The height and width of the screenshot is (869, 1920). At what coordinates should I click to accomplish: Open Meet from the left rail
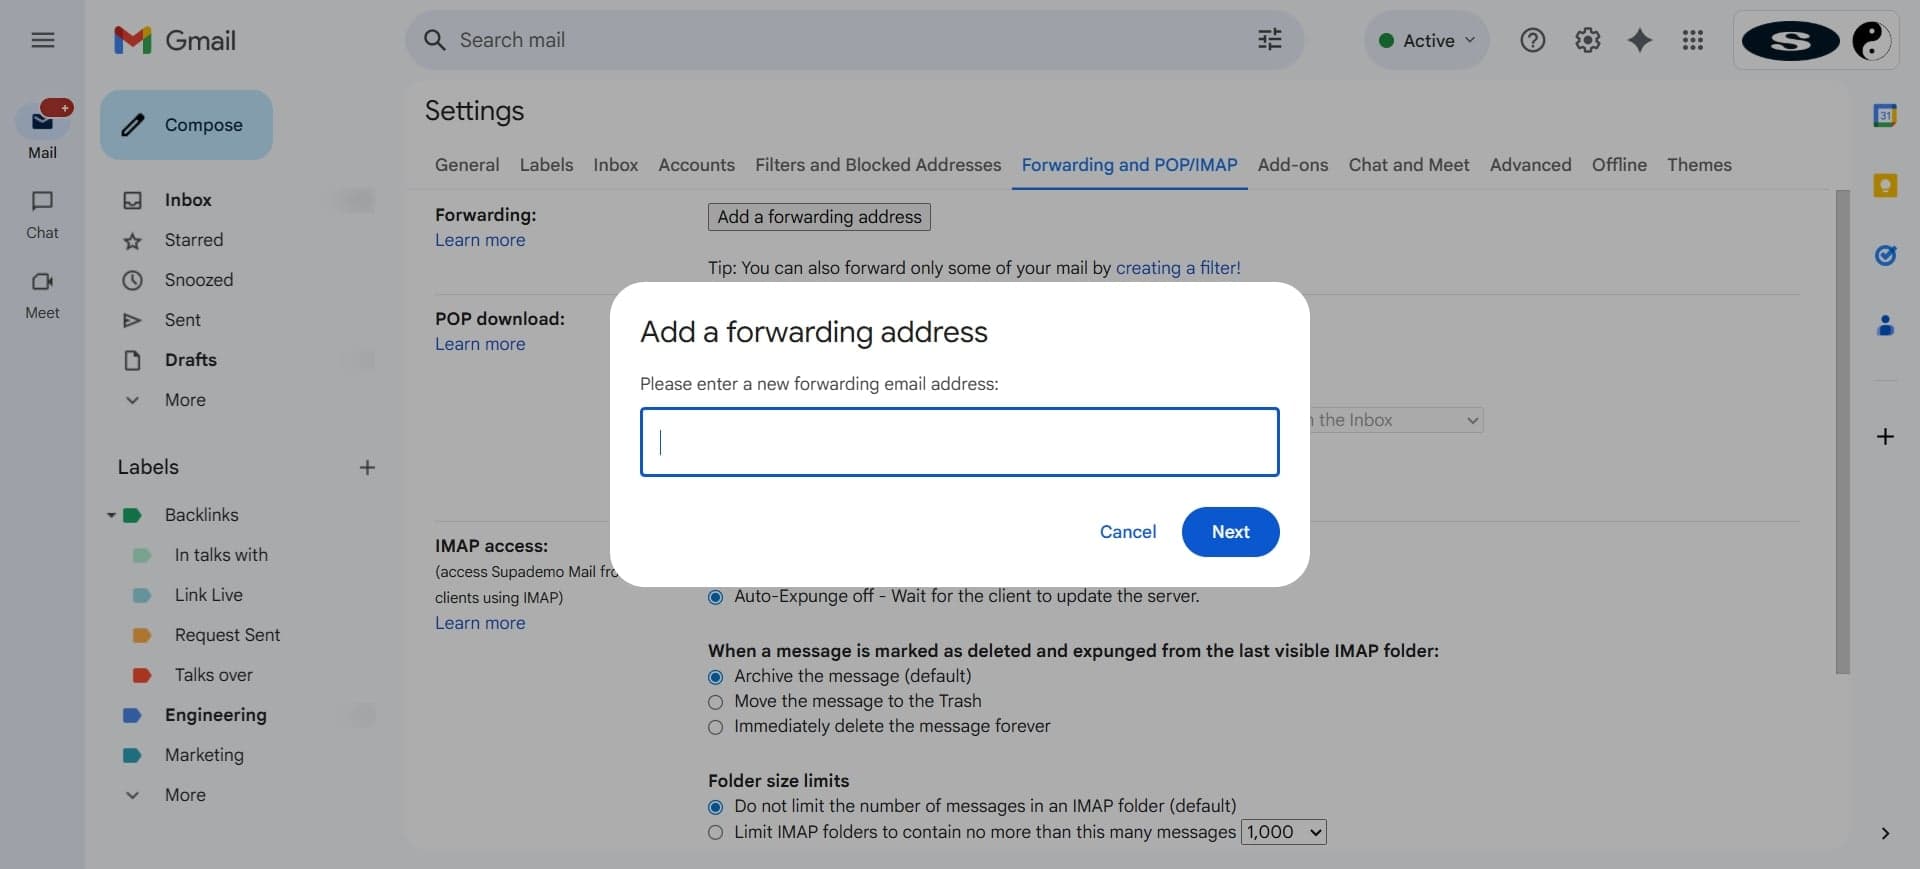point(42,295)
